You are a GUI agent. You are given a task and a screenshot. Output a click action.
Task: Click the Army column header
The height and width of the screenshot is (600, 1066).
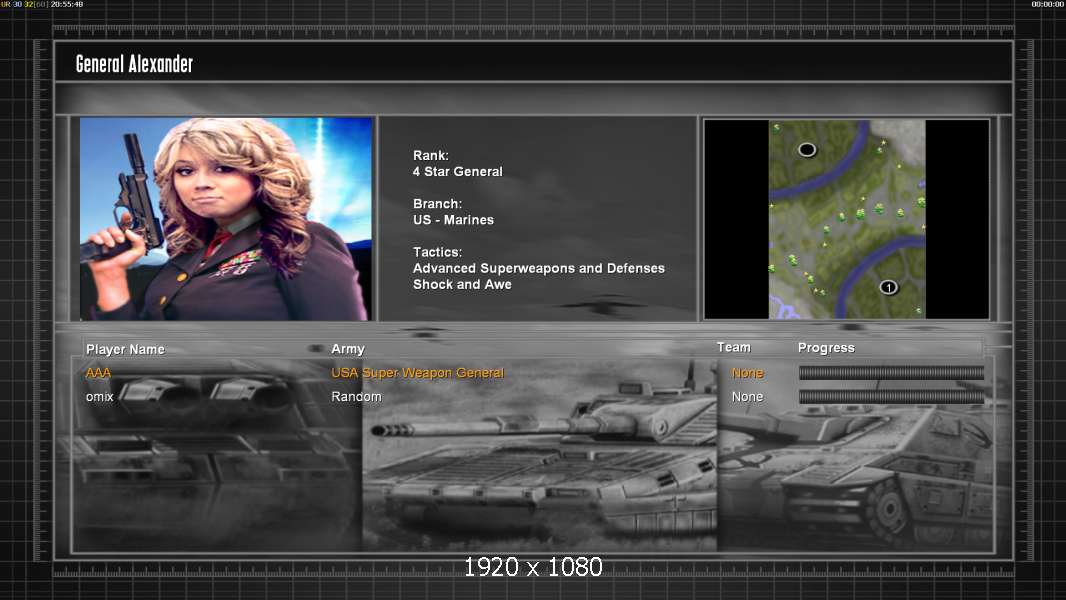pyautogui.click(x=348, y=349)
